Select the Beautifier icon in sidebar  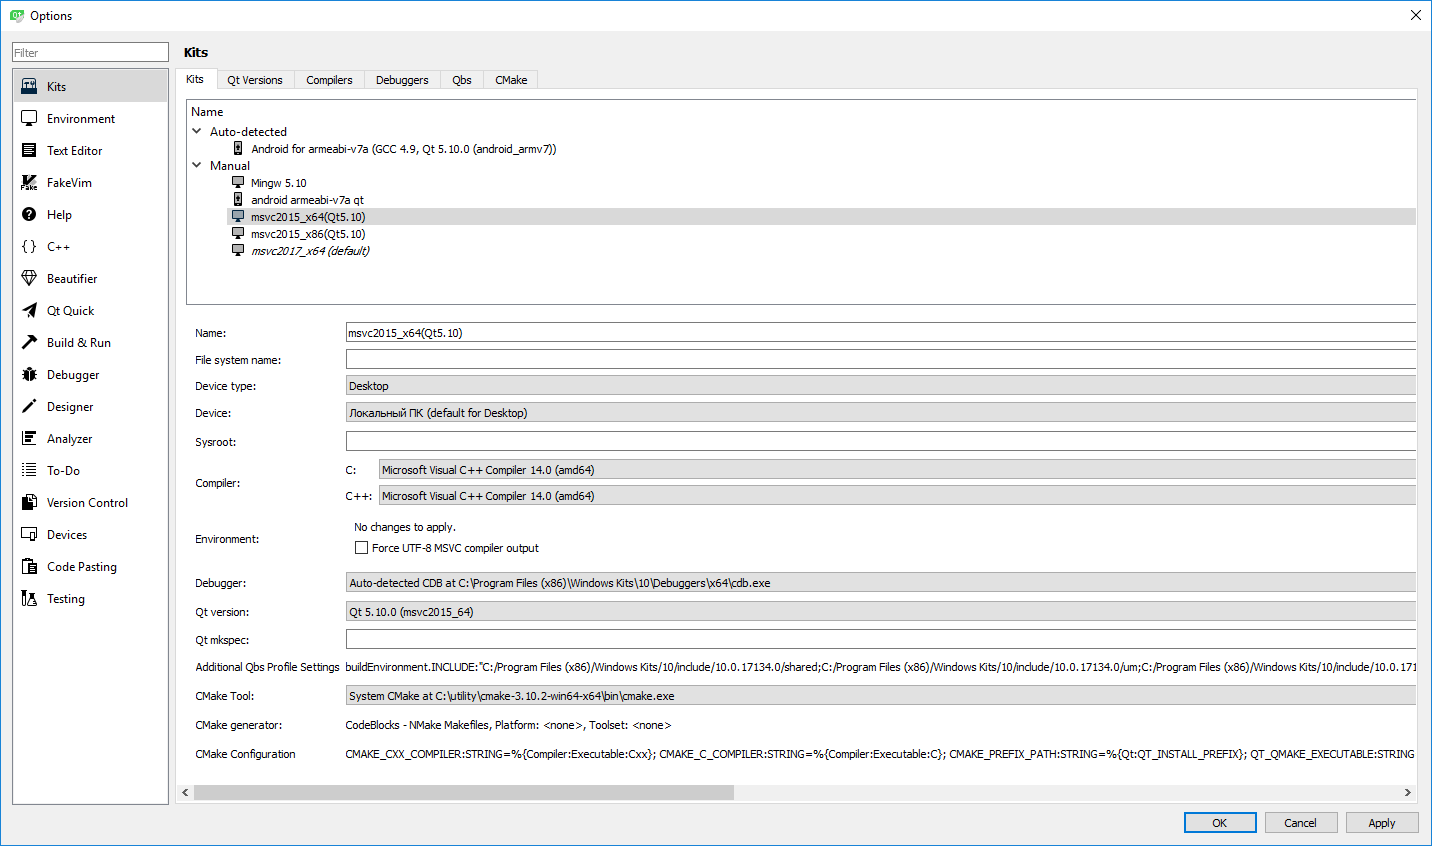click(x=29, y=279)
